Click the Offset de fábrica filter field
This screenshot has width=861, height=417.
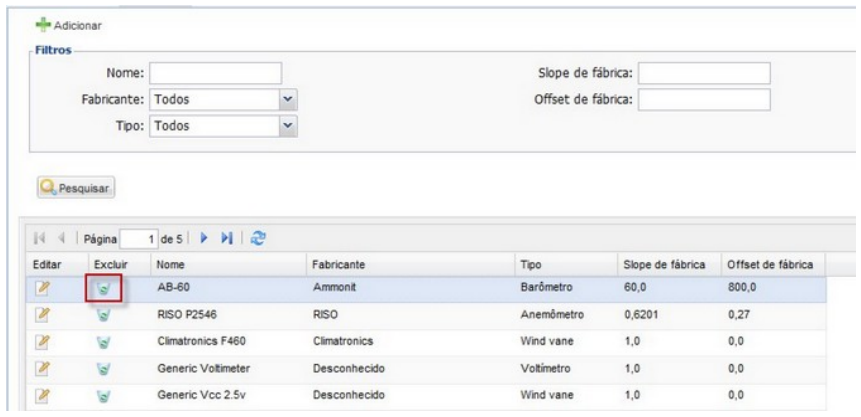click(704, 100)
